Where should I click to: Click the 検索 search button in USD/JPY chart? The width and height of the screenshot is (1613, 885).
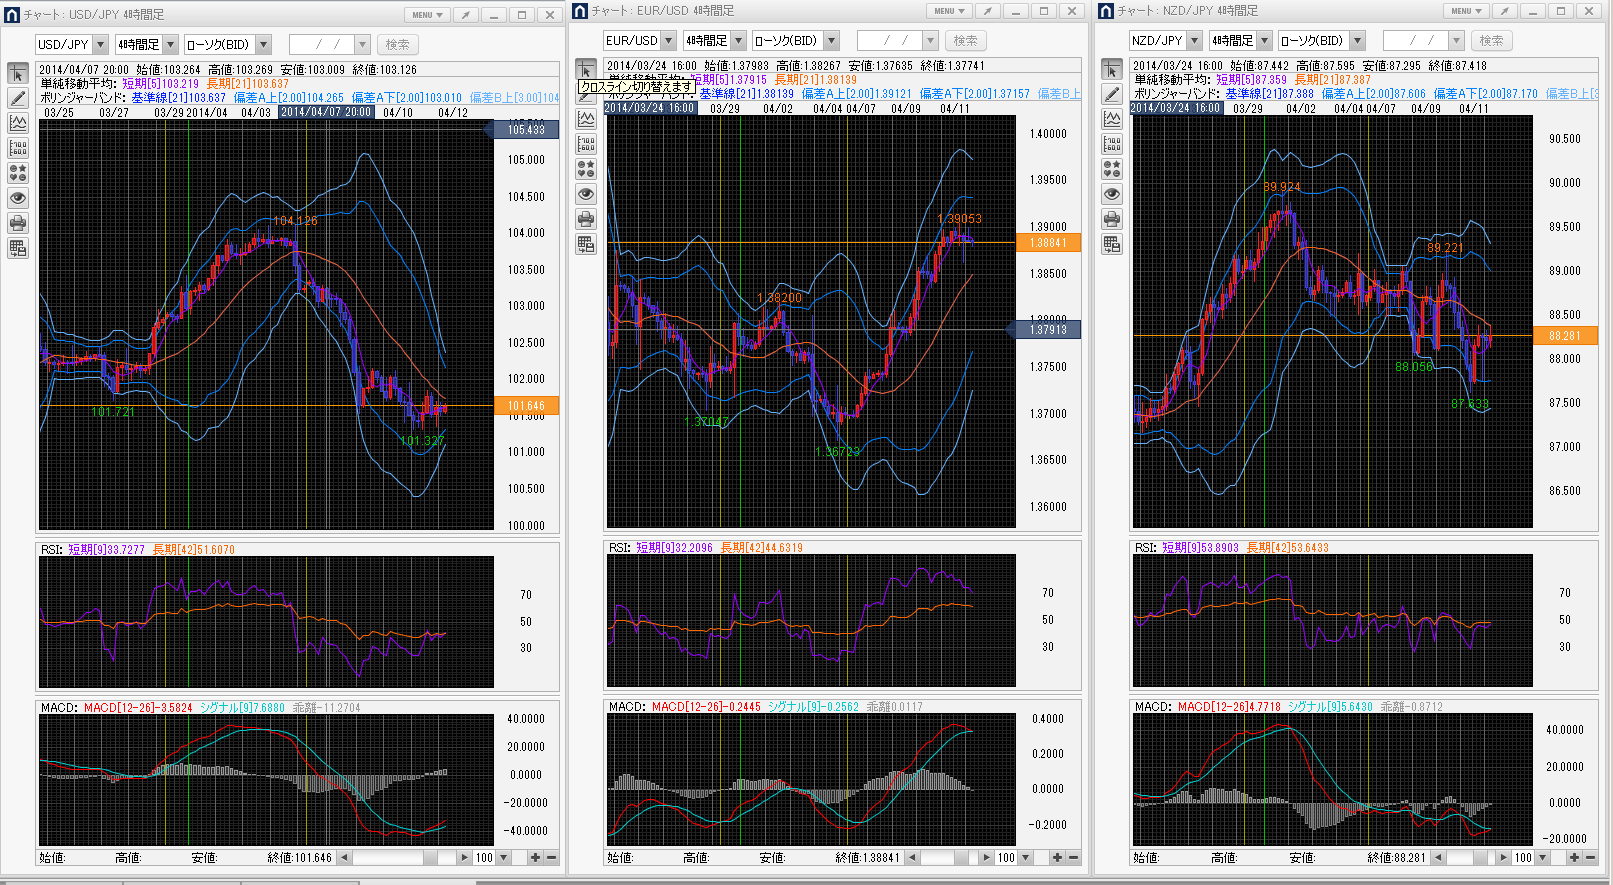click(x=398, y=45)
